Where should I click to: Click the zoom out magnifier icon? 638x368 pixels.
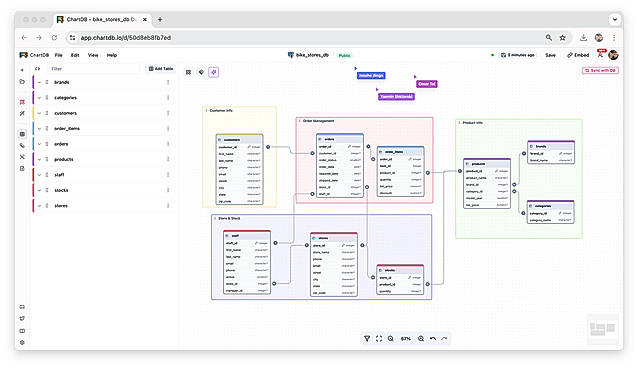[391, 339]
